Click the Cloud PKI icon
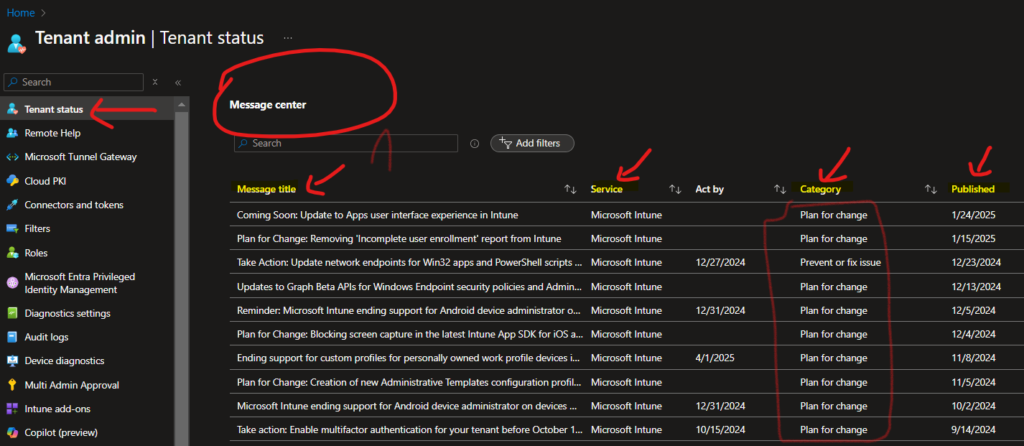Image resolution: width=1024 pixels, height=446 pixels. (x=12, y=181)
